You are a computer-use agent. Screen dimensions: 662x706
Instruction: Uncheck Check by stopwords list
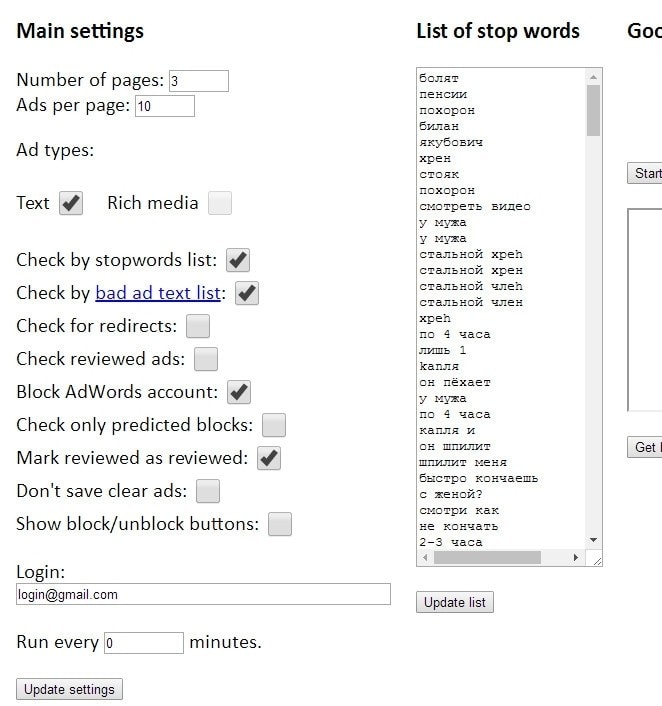237,261
